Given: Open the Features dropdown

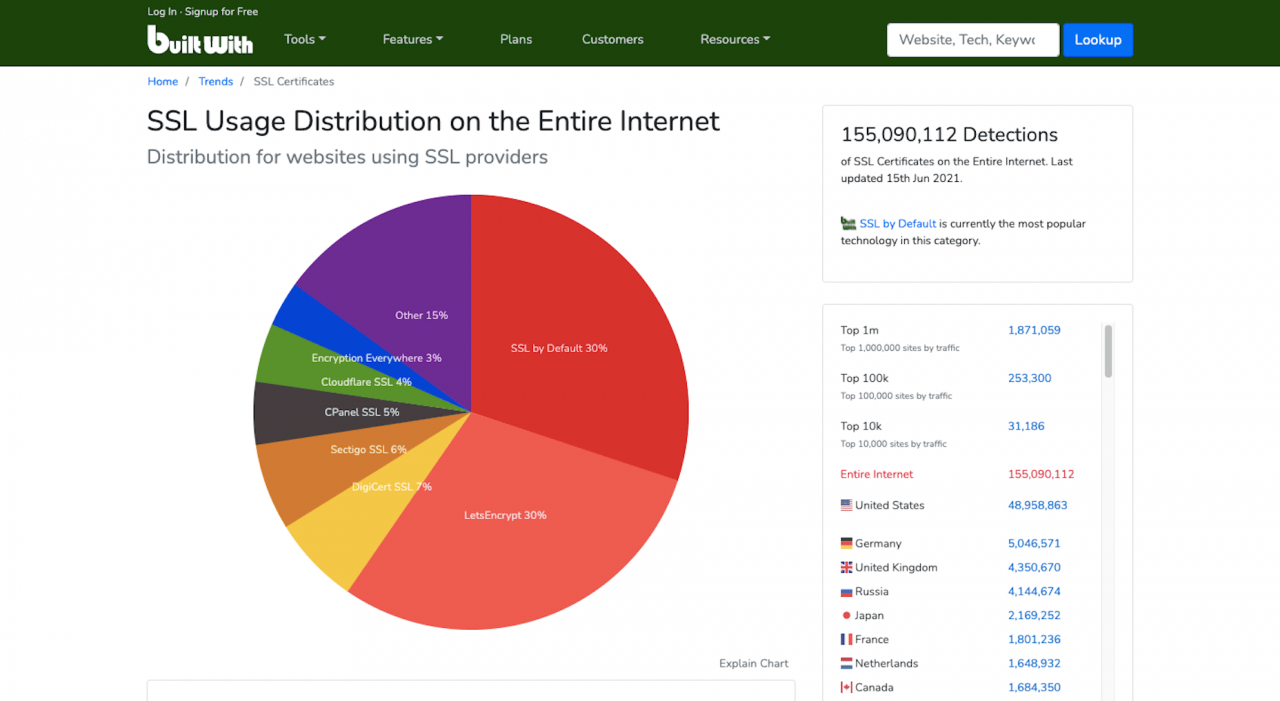Looking at the screenshot, I should click(x=412, y=39).
